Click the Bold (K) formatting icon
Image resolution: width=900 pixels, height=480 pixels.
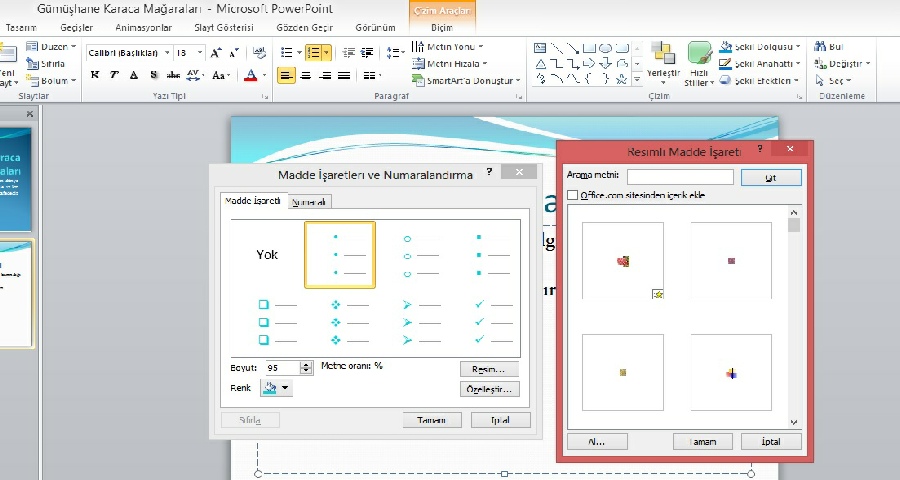coord(95,75)
